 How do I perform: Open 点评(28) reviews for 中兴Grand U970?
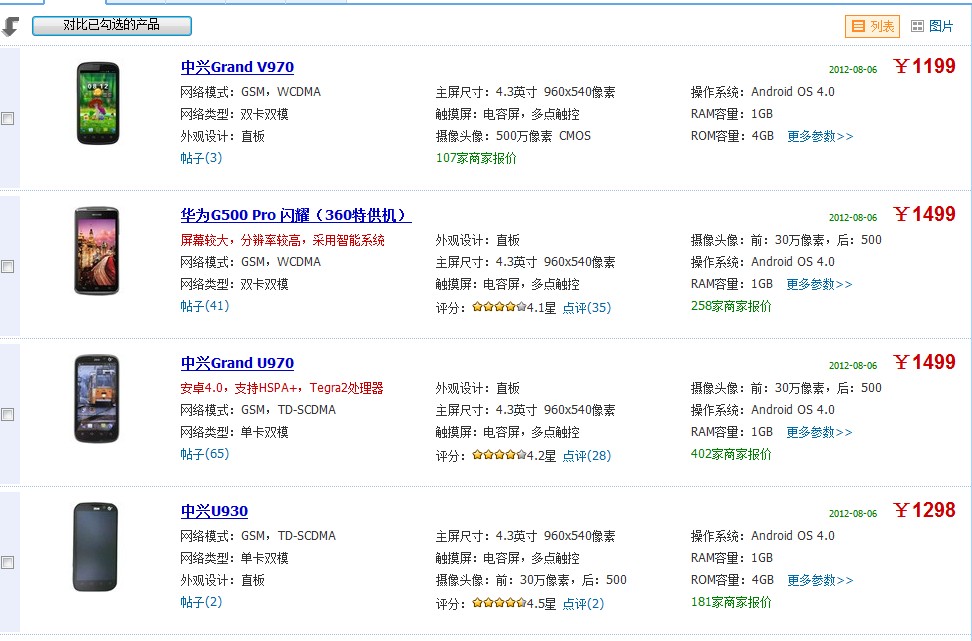click(586, 456)
